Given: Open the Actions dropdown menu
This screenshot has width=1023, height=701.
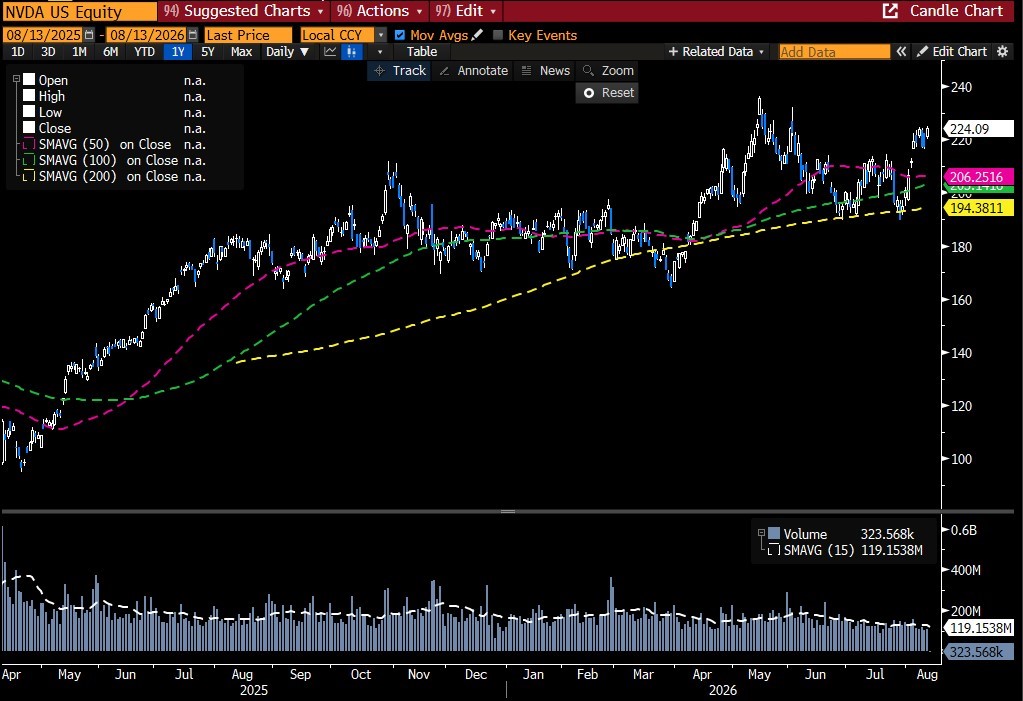Looking at the screenshot, I should click(x=378, y=10).
